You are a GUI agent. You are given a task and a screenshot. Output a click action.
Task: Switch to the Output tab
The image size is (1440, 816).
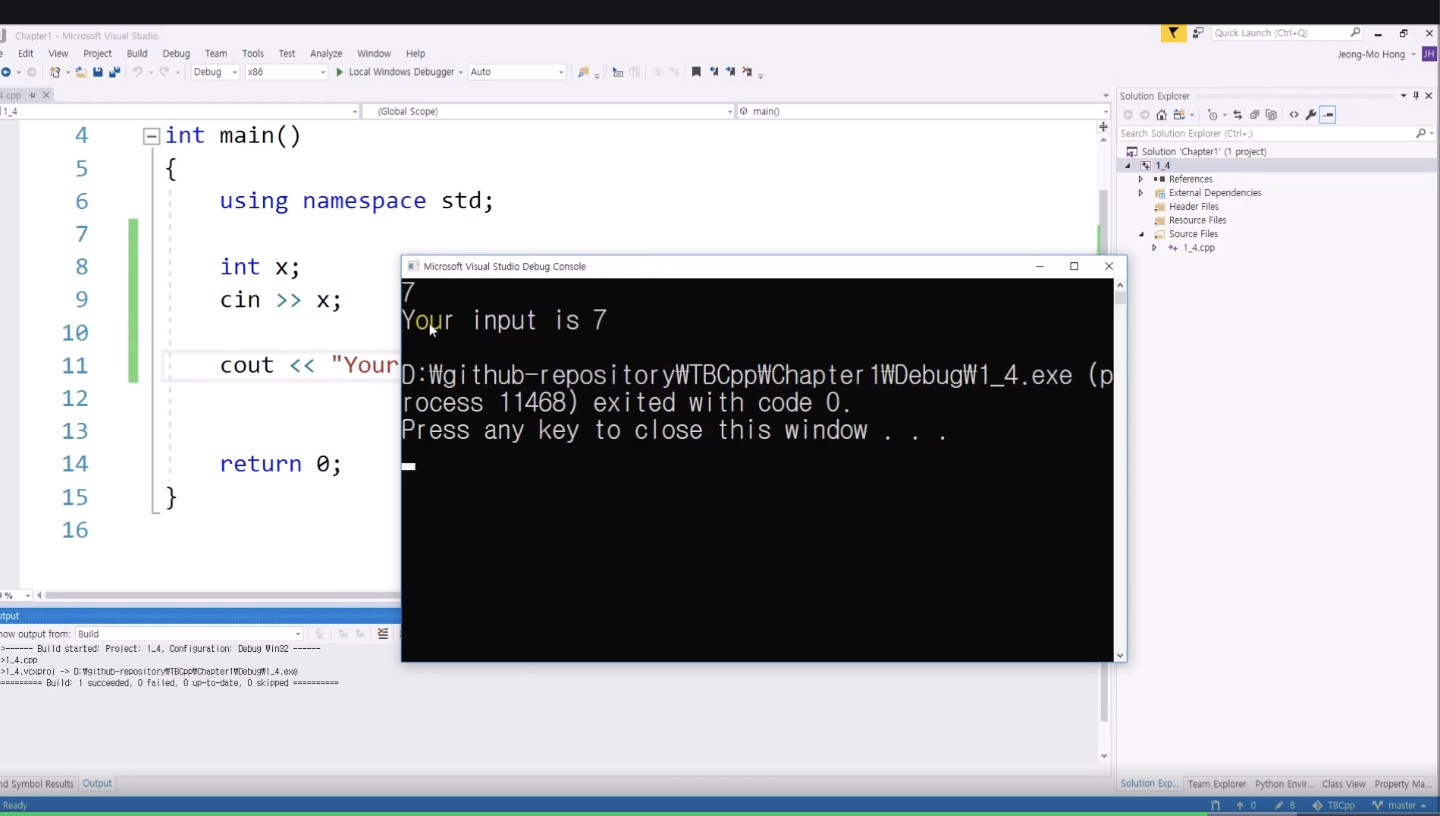point(97,784)
